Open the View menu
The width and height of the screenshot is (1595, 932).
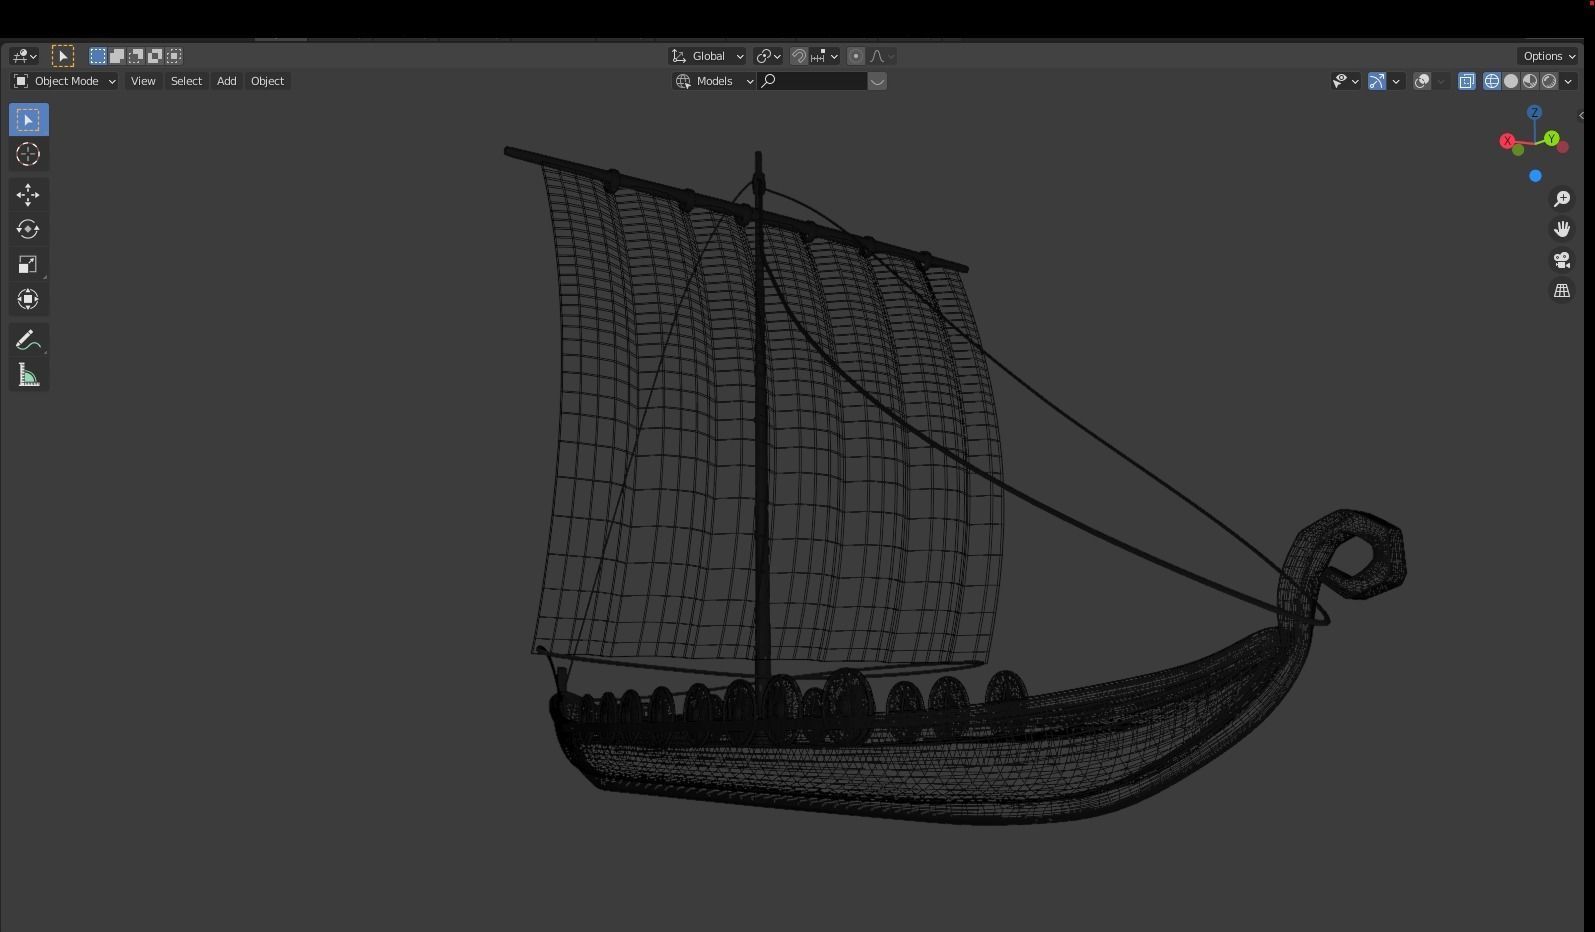(143, 81)
